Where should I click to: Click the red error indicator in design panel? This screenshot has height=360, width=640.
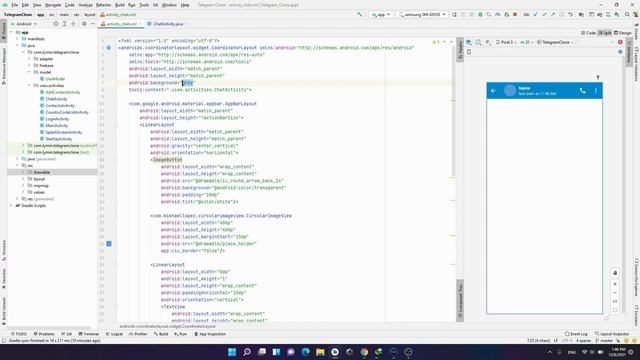coord(620,42)
